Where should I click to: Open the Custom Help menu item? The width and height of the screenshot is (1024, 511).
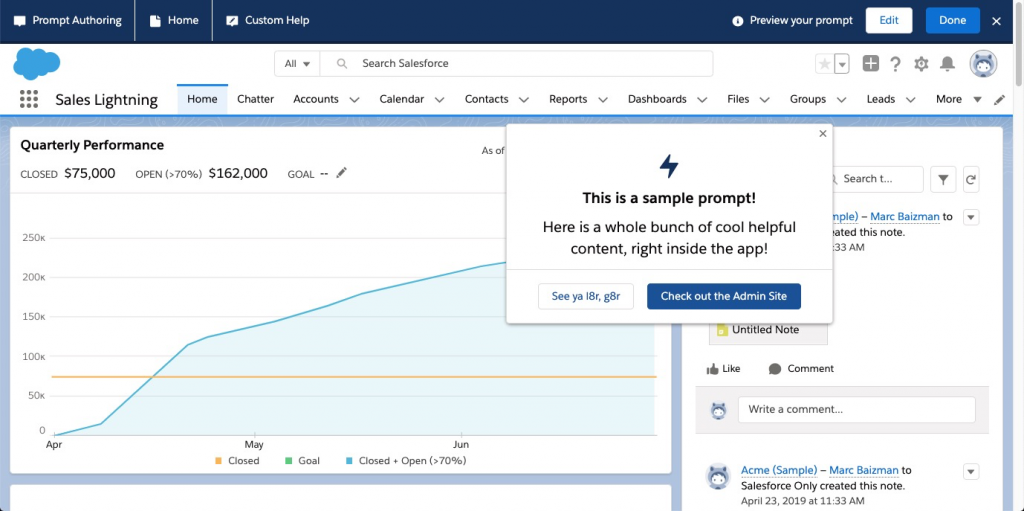tap(267, 20)
